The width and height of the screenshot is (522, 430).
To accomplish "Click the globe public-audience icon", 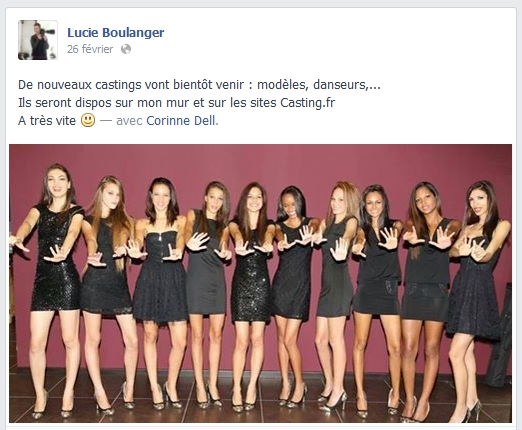I will [126, 49].
